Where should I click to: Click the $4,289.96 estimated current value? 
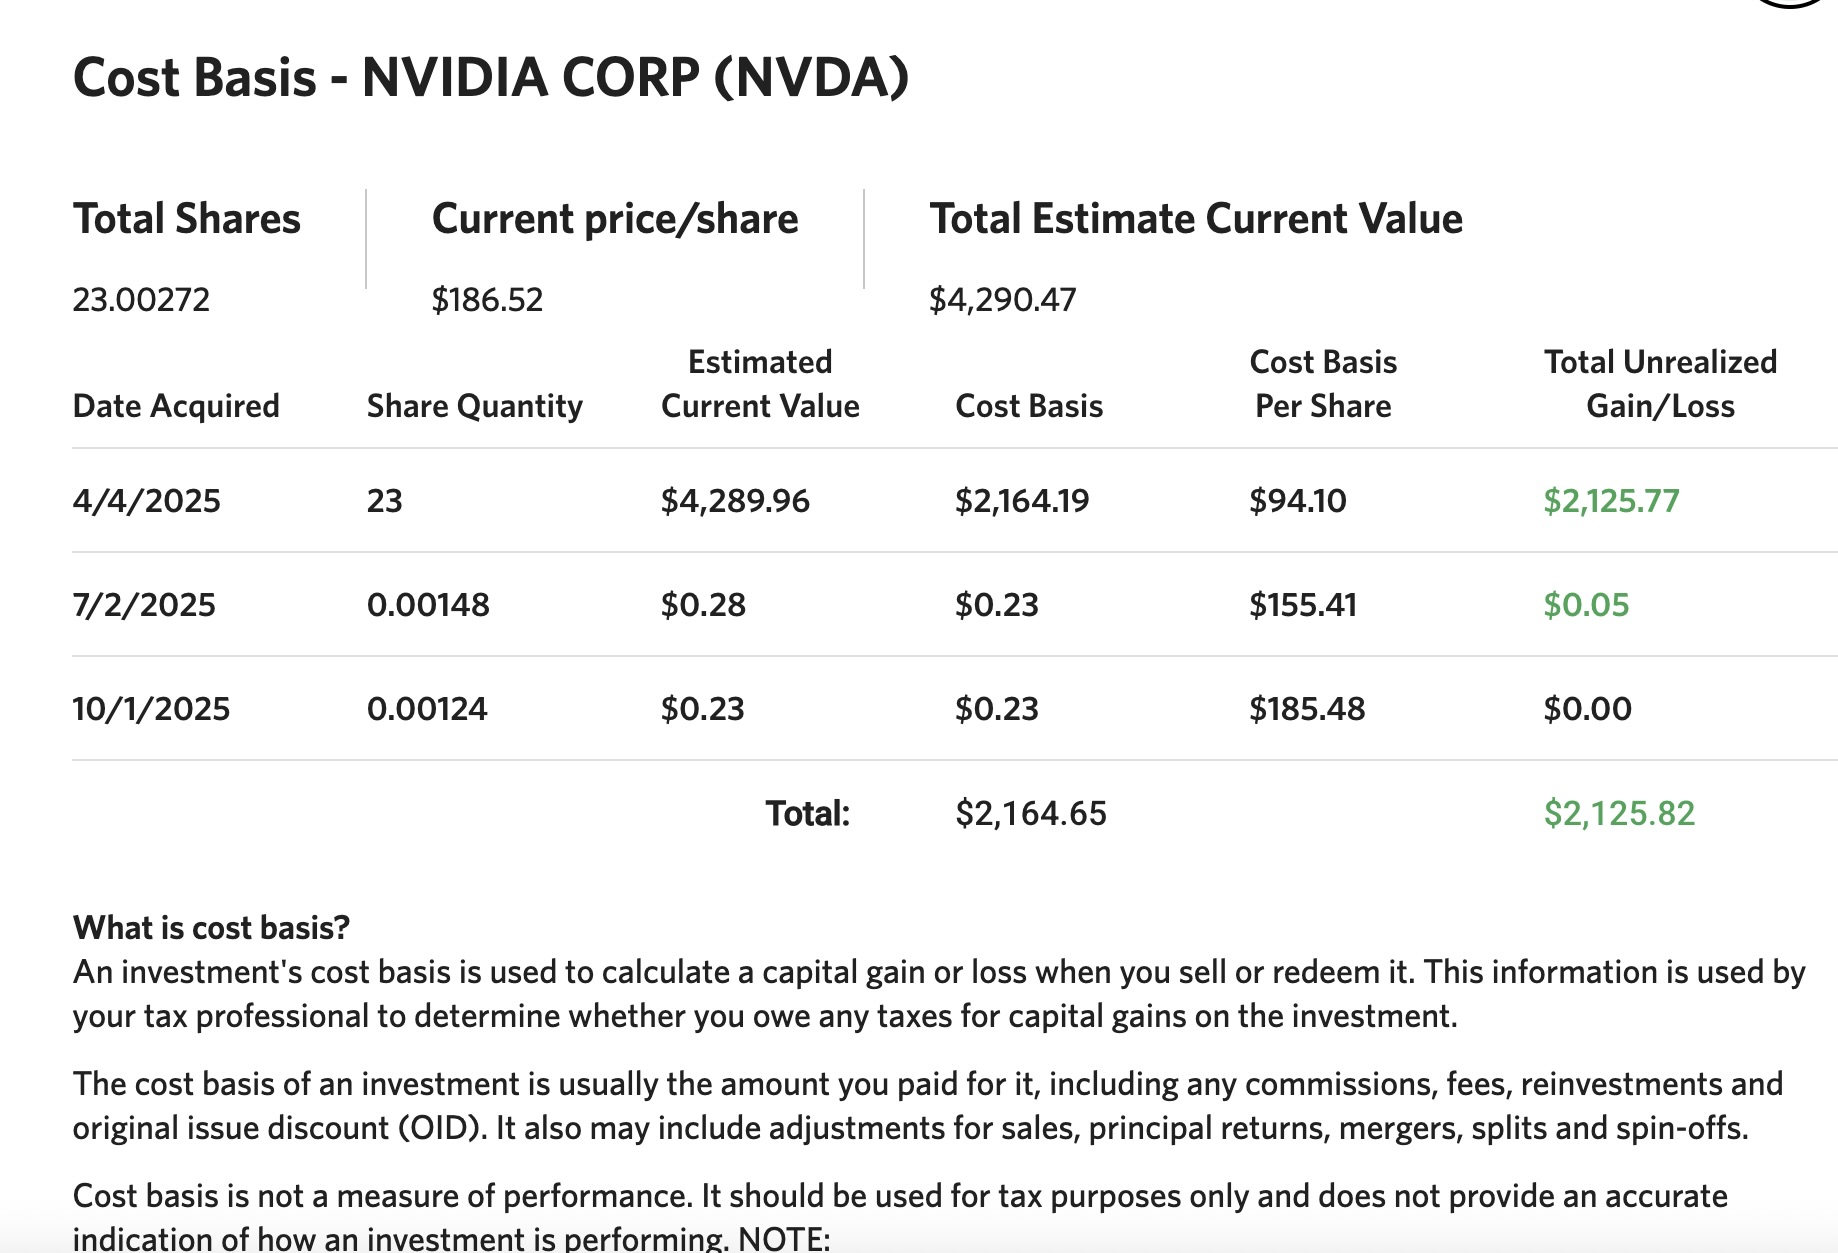click(x=735, y=500)
